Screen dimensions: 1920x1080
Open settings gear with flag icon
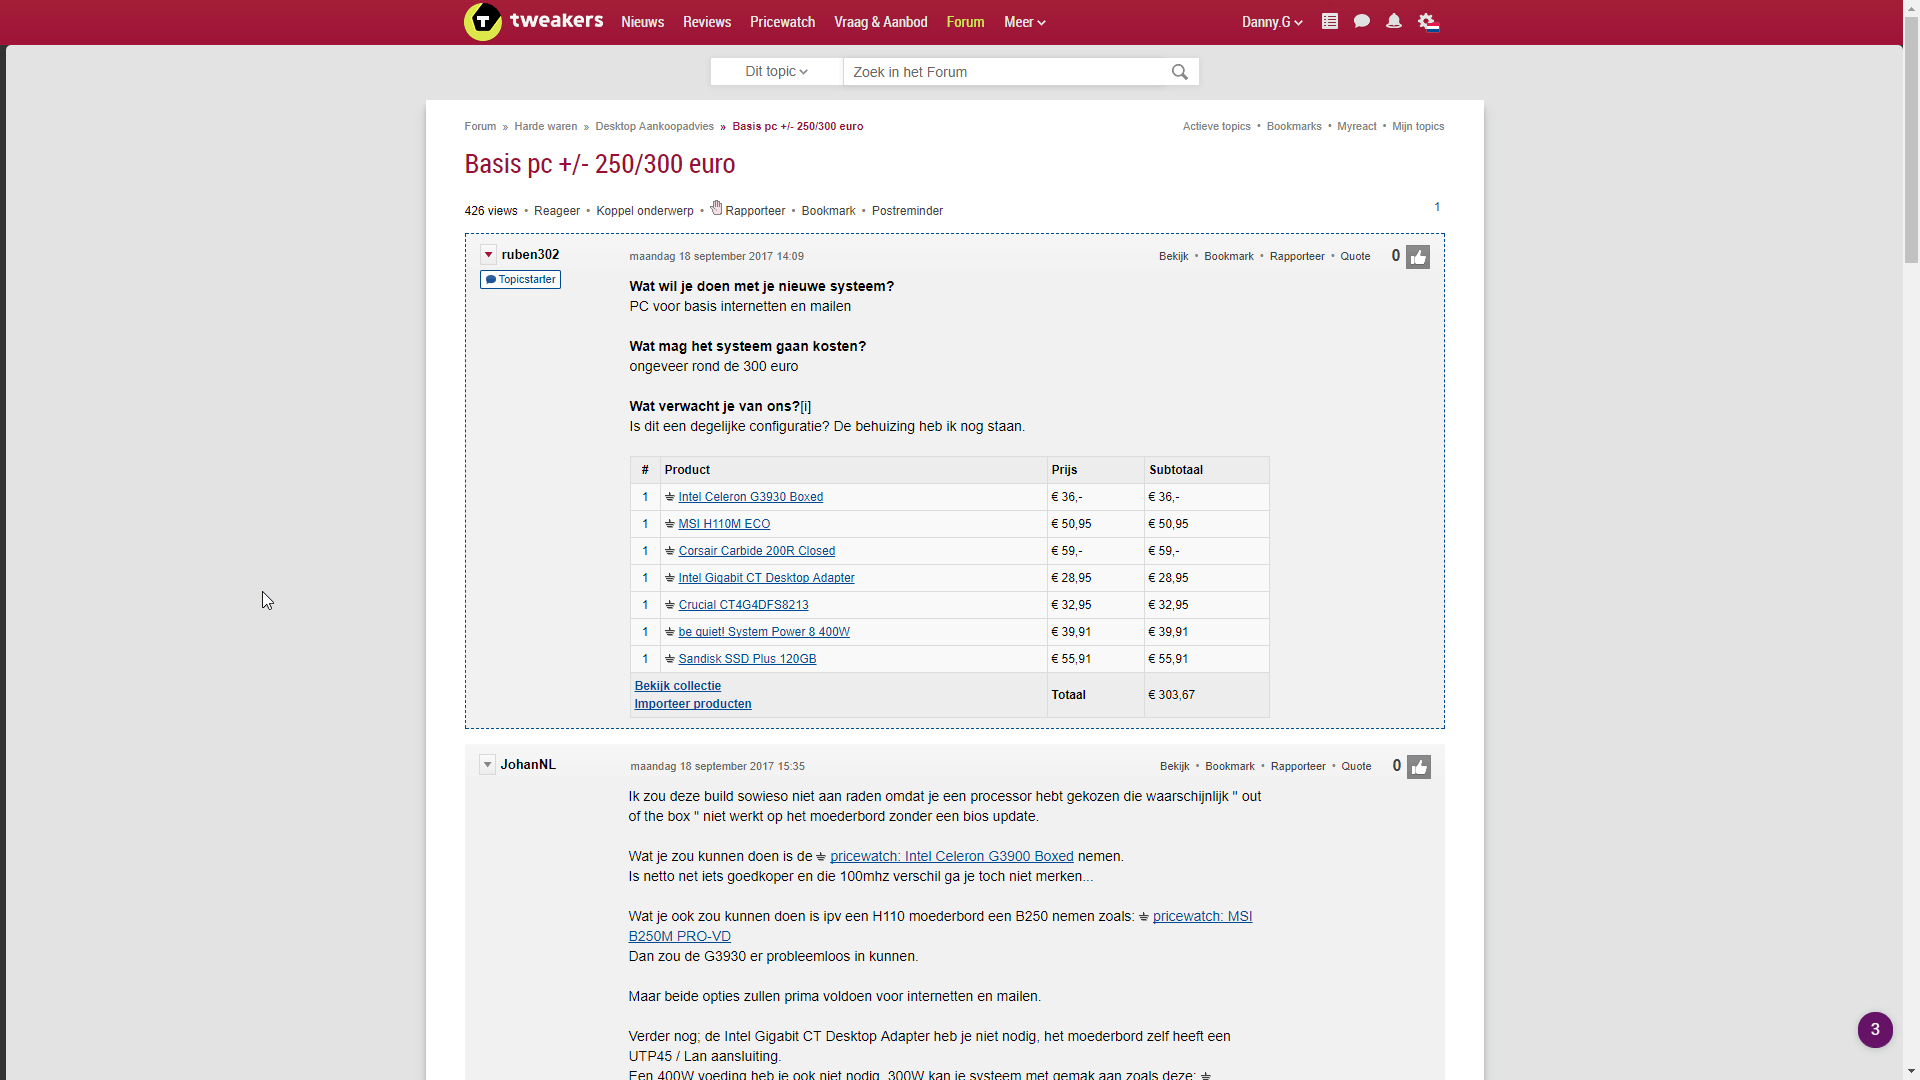(x=1428, y=21)
